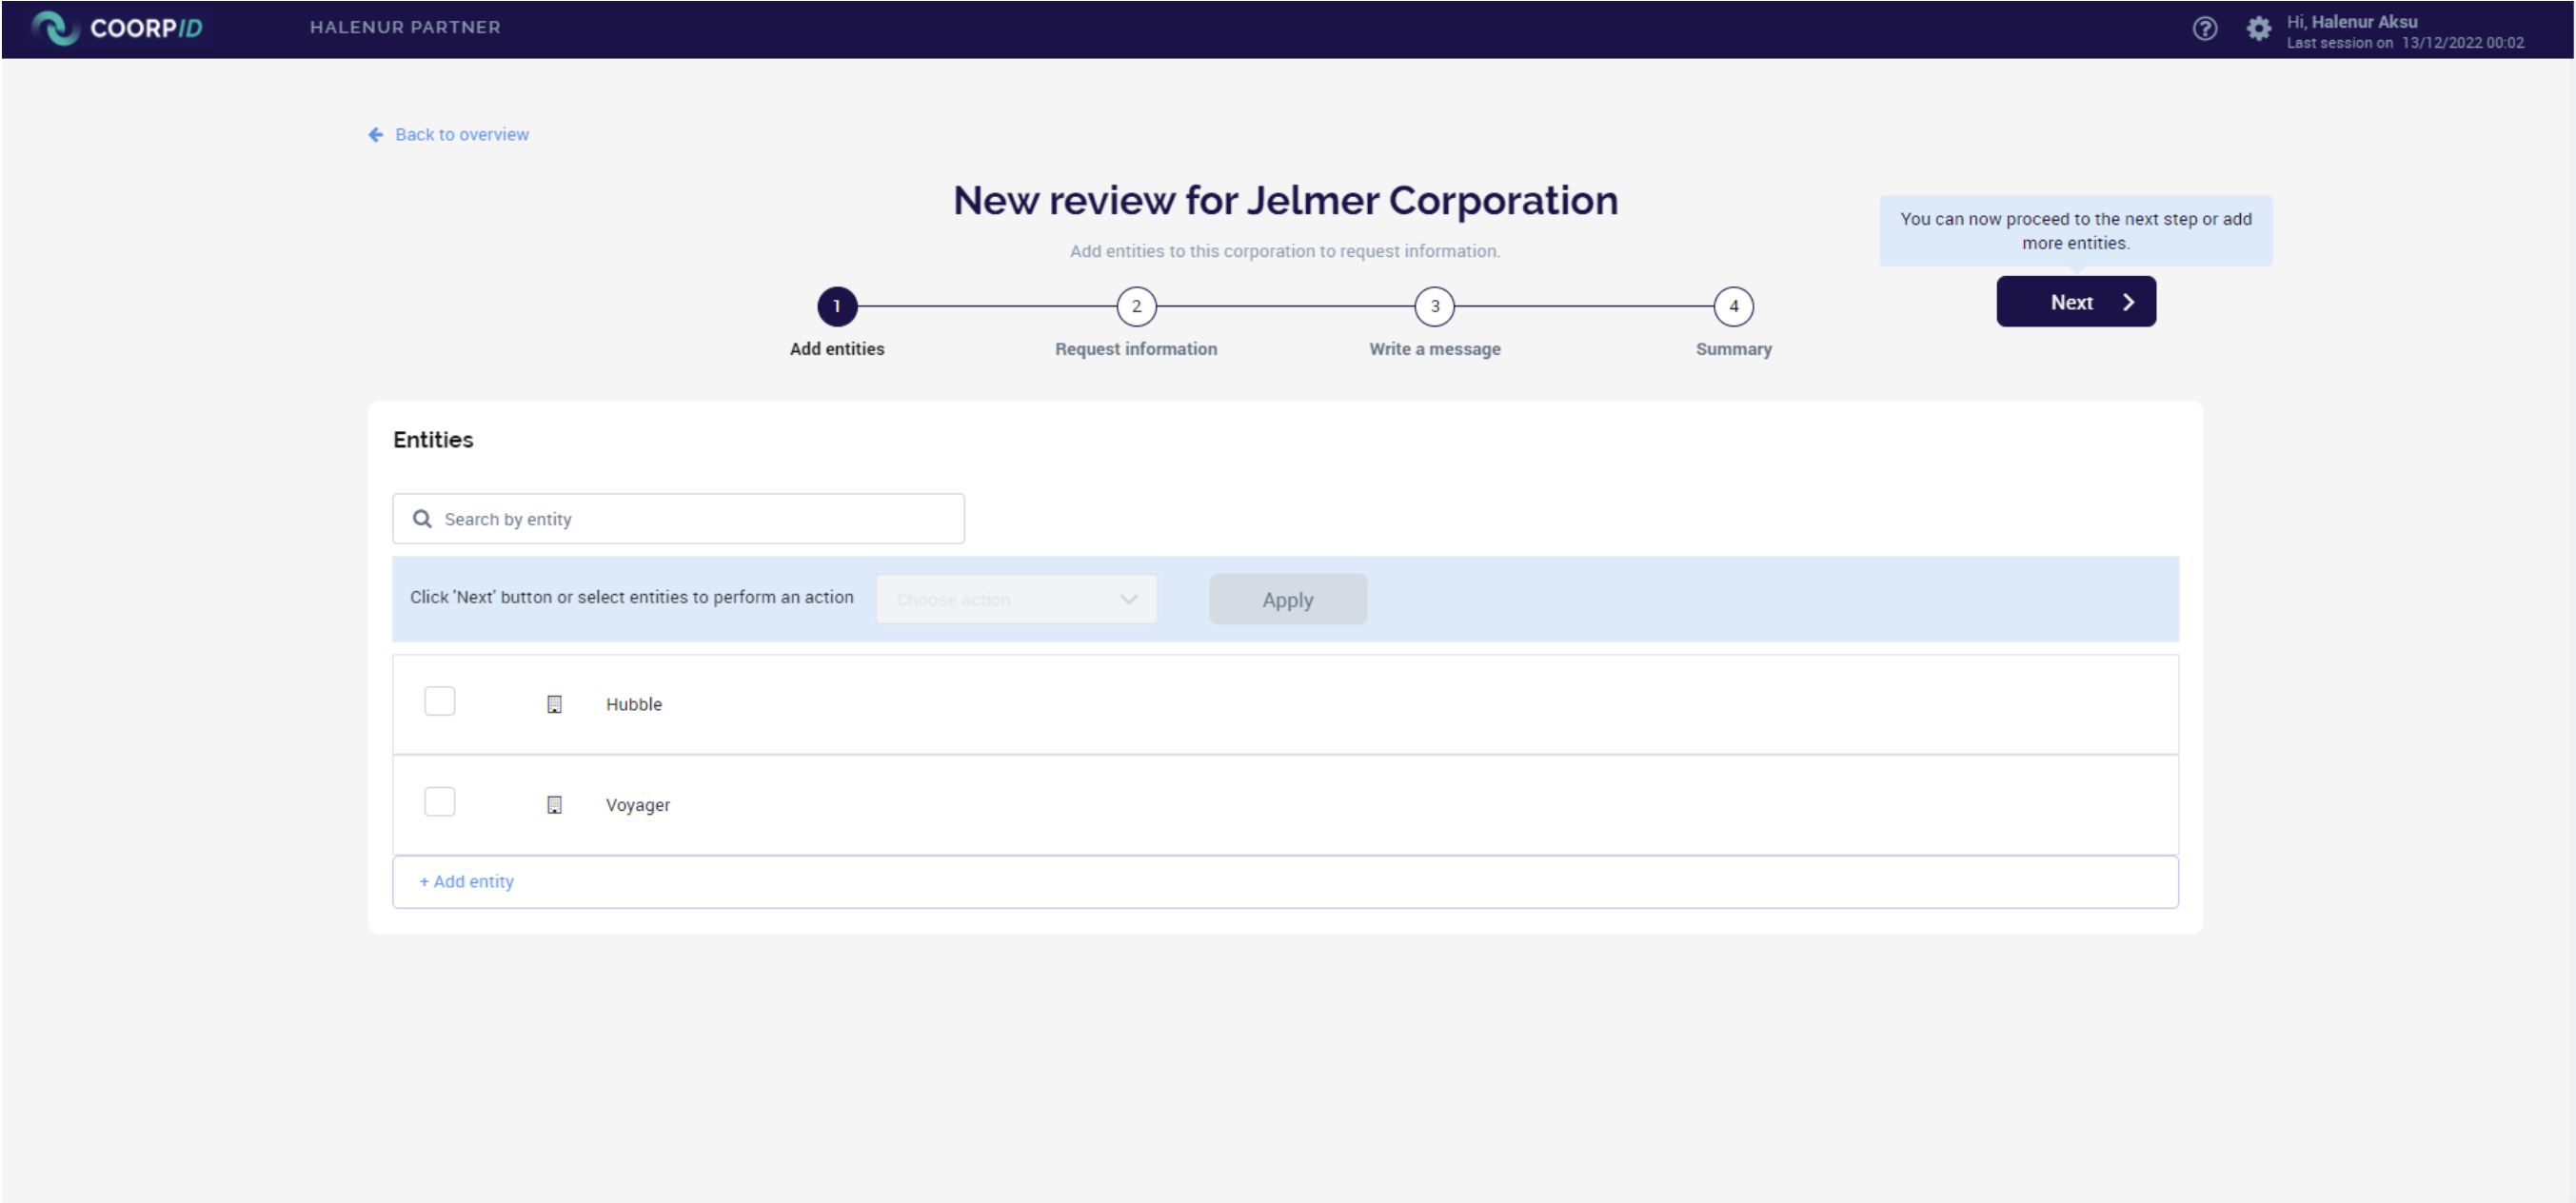This screenshot has height=1203, width=2576.
Task: Click the building icon beside Voyager
Action: [554, 805]
